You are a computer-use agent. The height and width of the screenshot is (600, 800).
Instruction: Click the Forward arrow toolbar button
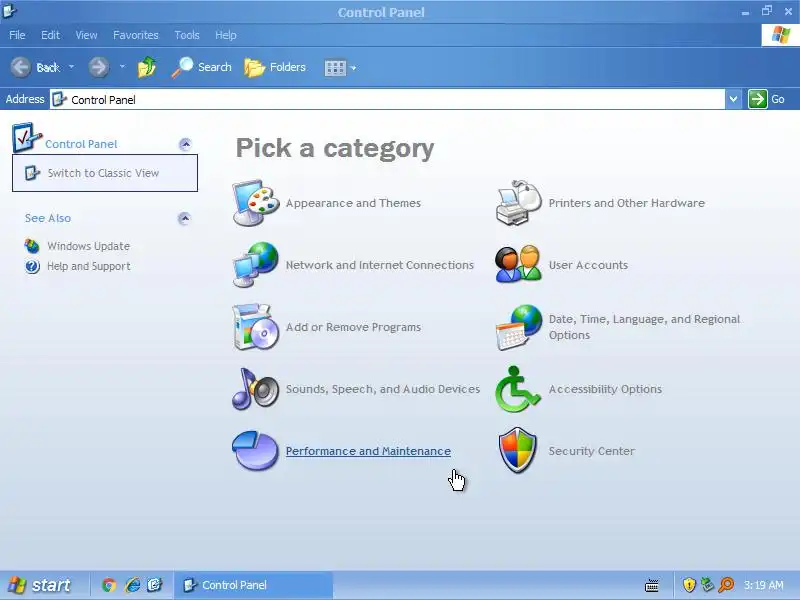(x=98, y=67)
